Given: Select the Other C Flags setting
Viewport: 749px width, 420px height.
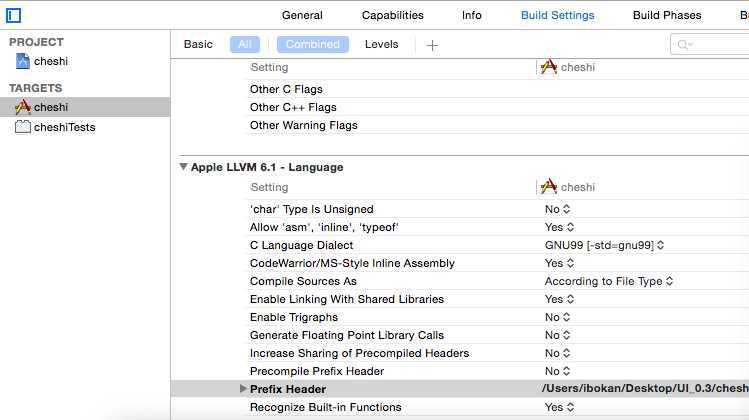Looking at the screenshot, I should (x=286, y=89).
